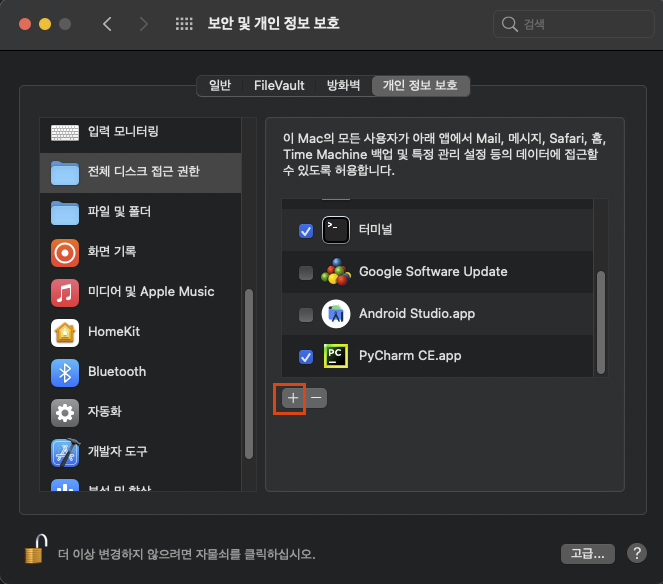The image size is (663, 584).
Task: Switch to the 일반 tab
Action: [x=220, y=85]
